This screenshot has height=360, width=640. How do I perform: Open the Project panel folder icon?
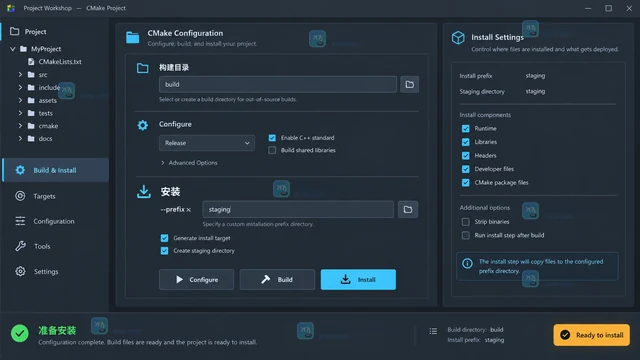coord(14,31)
